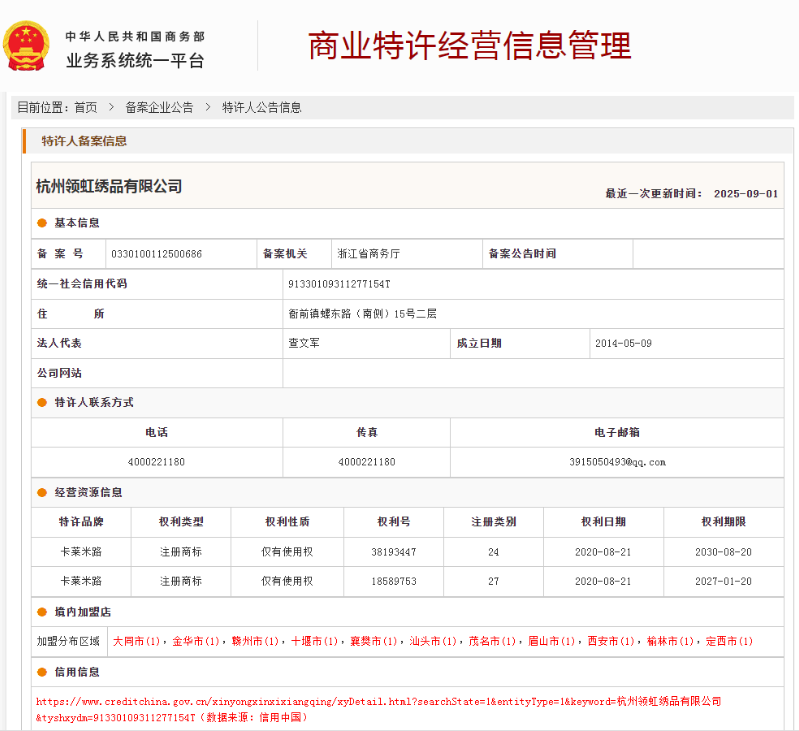Screen dimensions: 799x731
Task: Open the 襄樊市(1) region link
Action: pyautogui.click(x=374, y=641)
